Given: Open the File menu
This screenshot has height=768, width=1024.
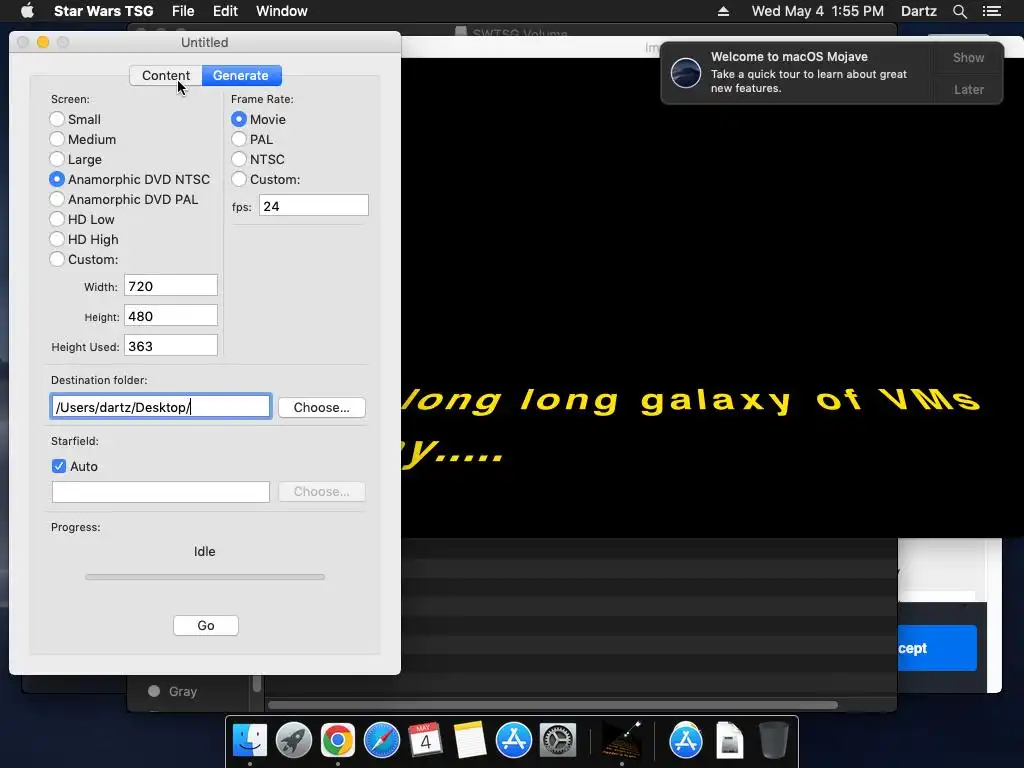Looking at the screenshot, I should pos(183,11).
